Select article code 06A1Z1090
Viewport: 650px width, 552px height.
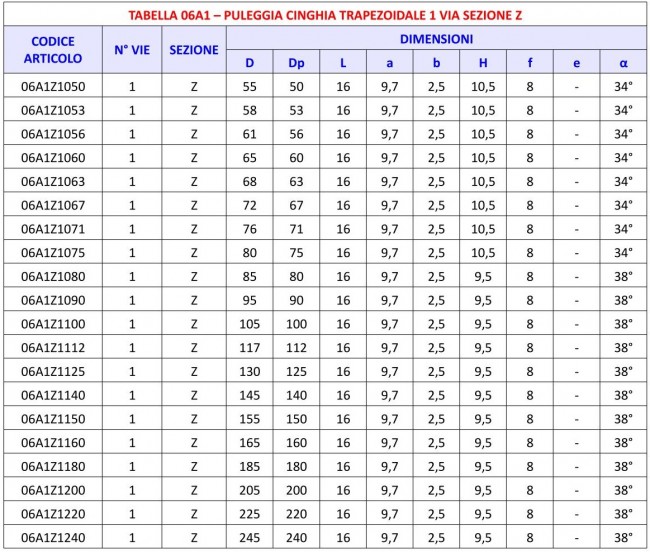(x=53, y=300)
